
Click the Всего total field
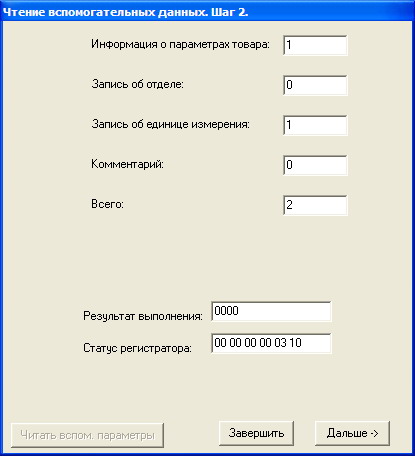[315, 205]
